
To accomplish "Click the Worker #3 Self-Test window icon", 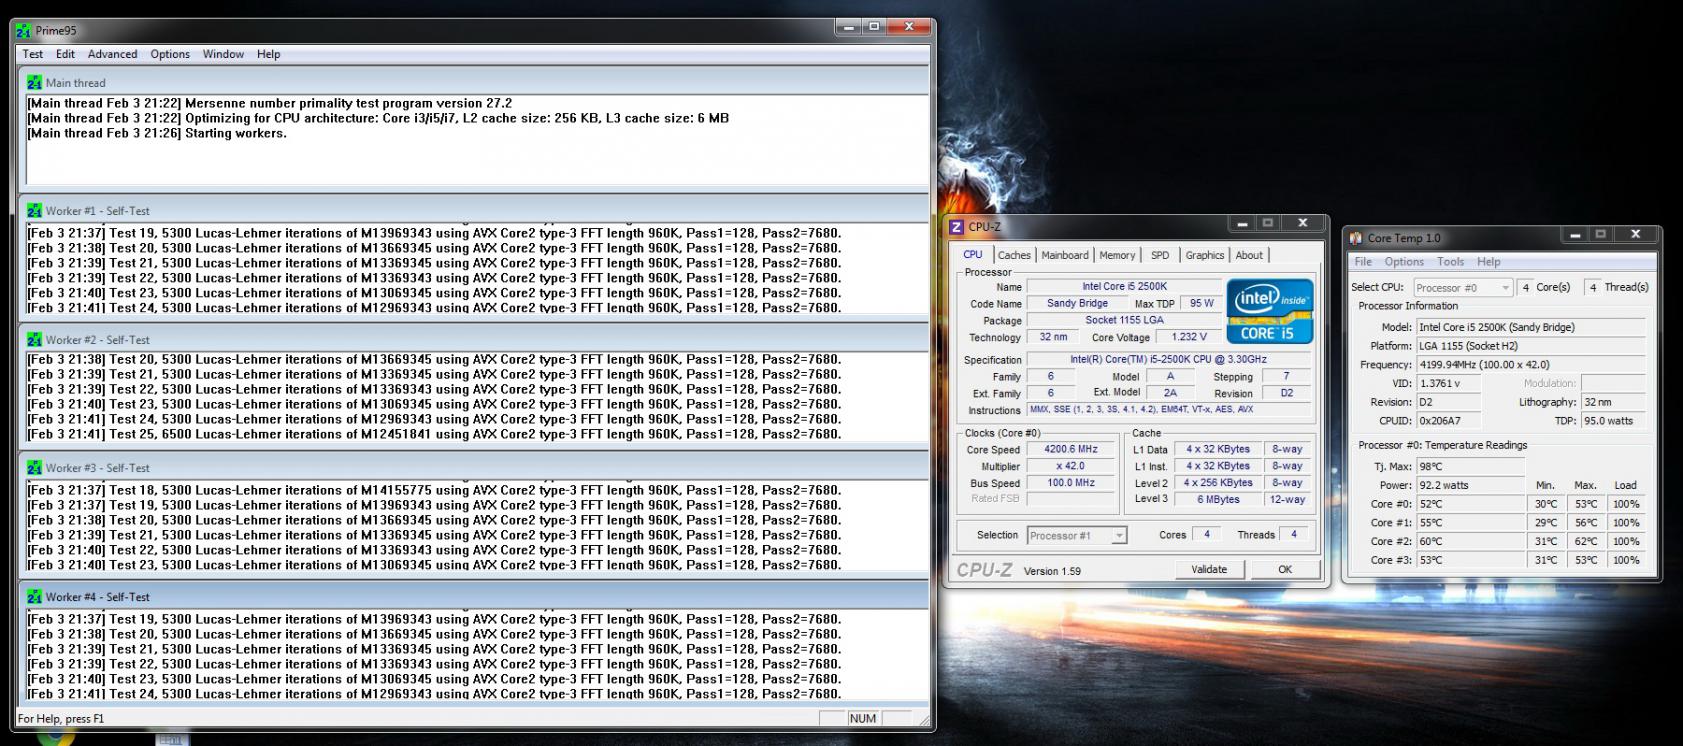I will tap(35, 468).
